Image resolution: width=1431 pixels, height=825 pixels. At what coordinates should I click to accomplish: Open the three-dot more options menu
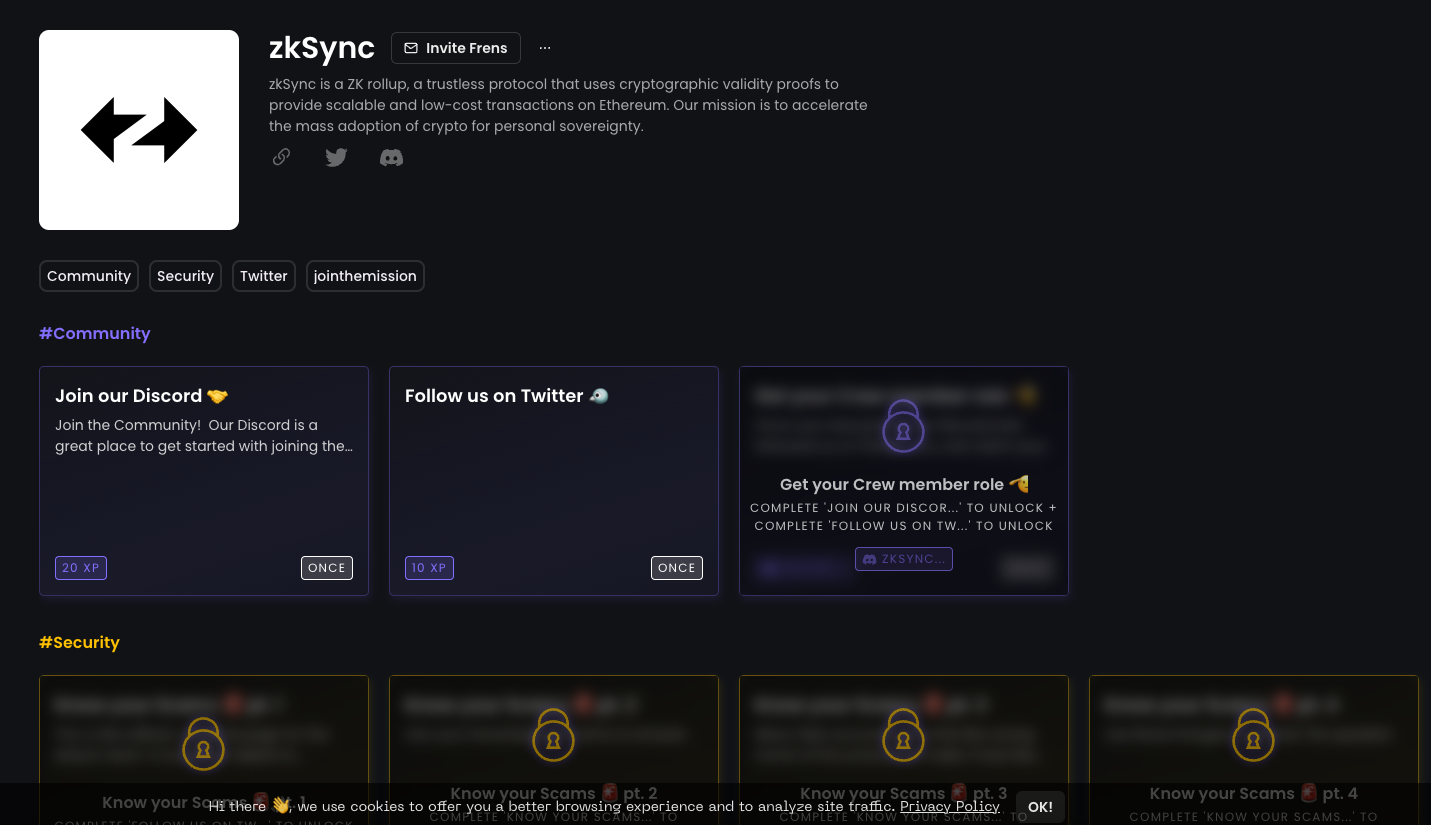pos(545,48)
